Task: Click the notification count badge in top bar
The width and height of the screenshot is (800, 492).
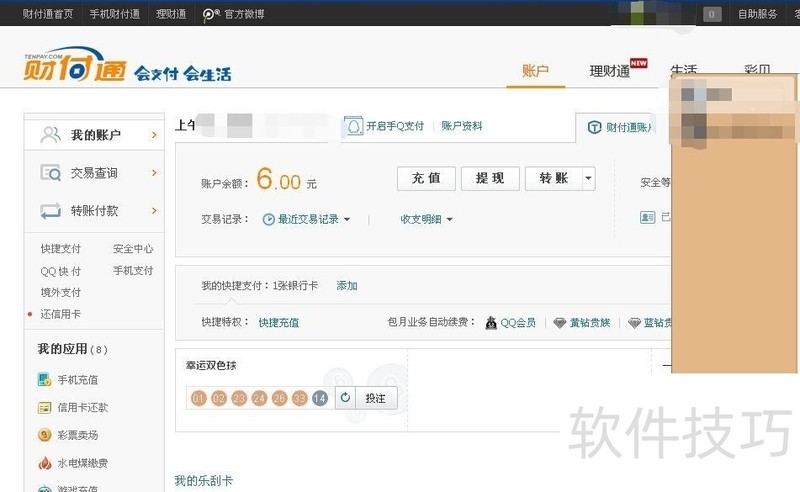Action: [x=712, y=14]
